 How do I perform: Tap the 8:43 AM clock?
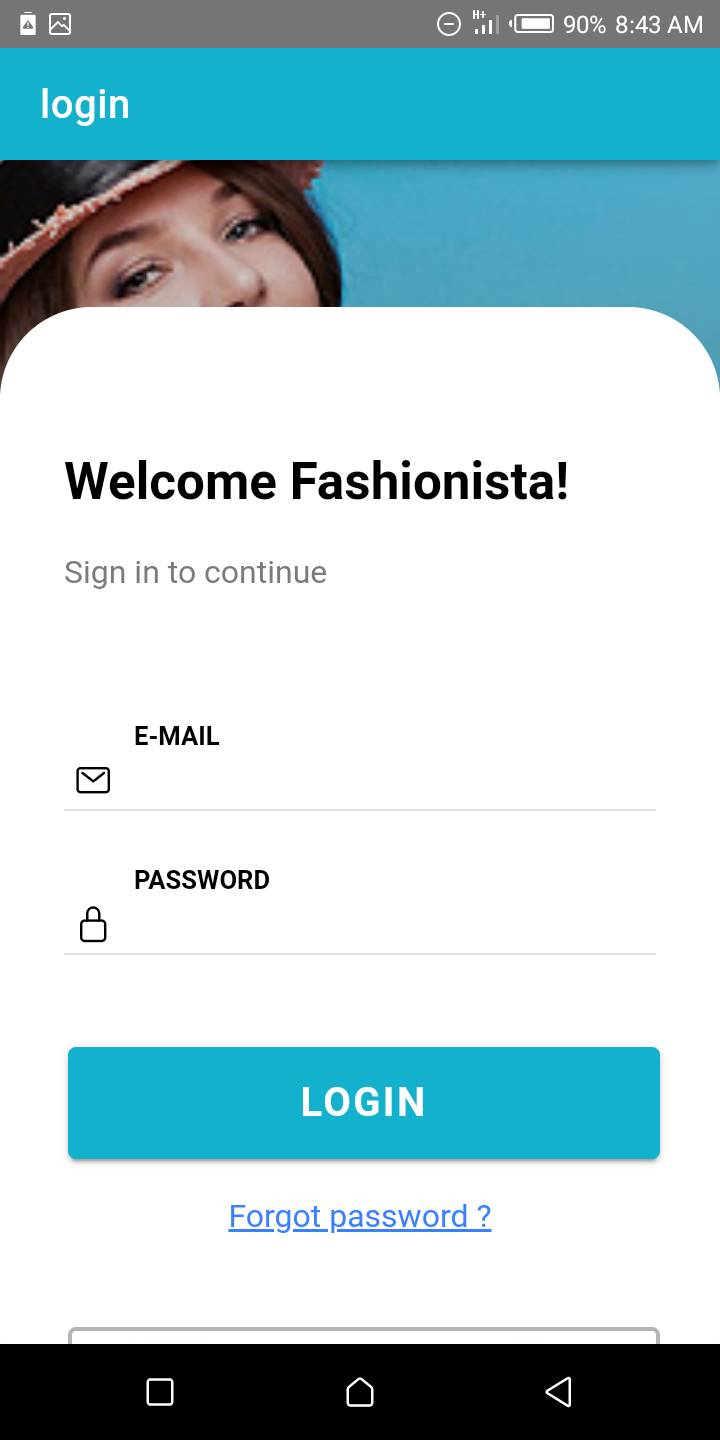(659, 24)
